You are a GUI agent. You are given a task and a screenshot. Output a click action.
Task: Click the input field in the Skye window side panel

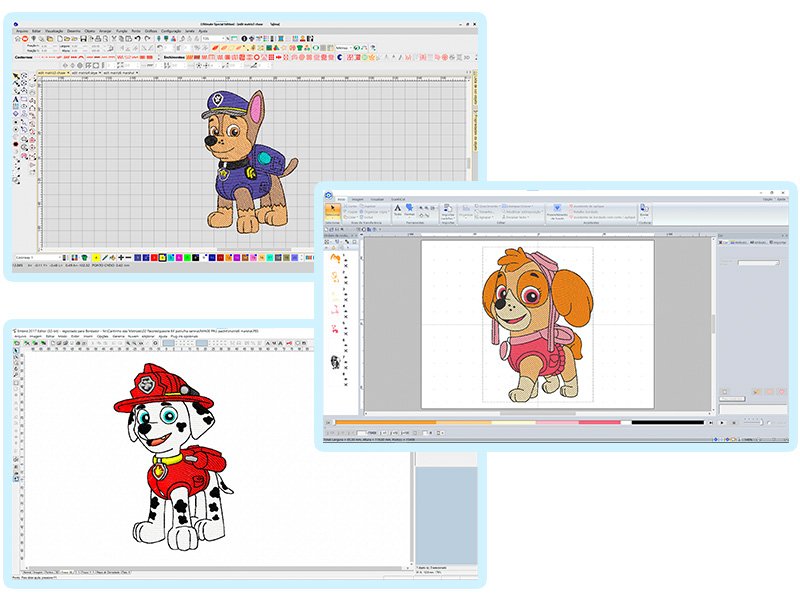click(758, 263)
